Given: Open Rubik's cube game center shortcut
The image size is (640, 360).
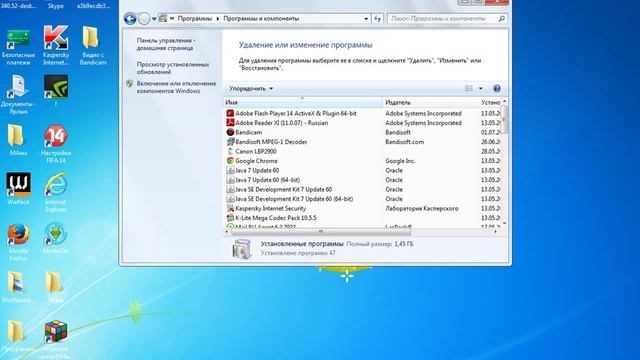Looking at the screenshot, I should 56,340.
